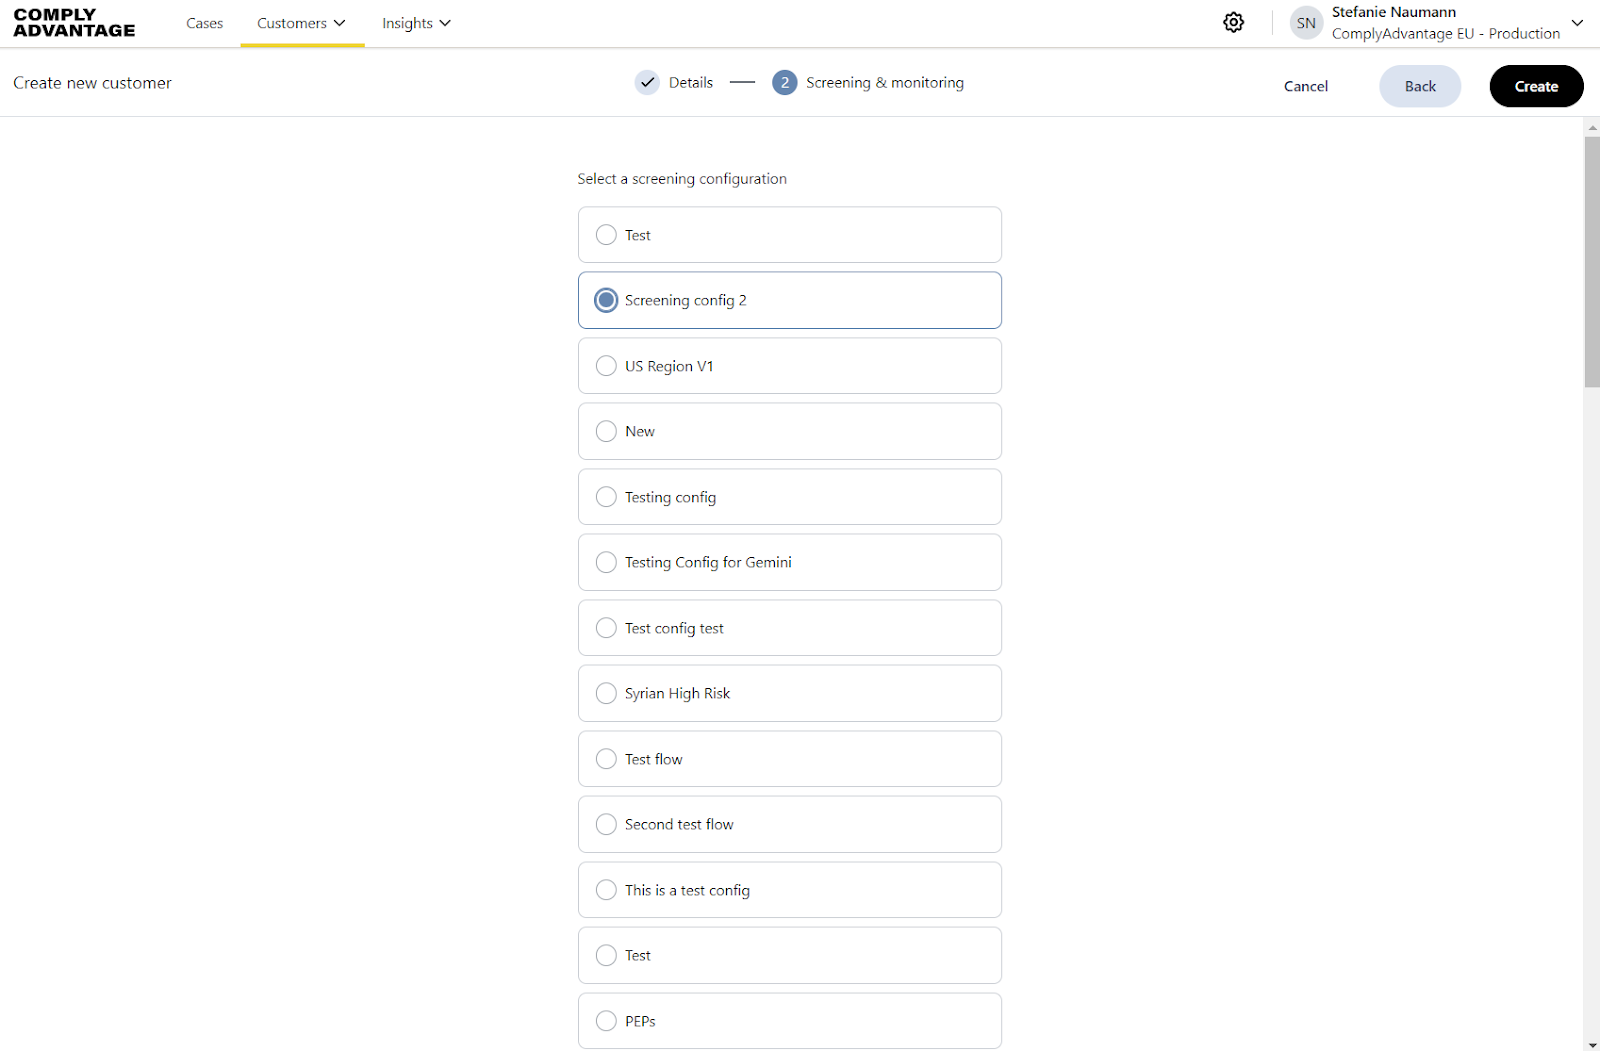Choose the Syrian High Risk configuration
1600x1051 pixels.
[x=606, y=694]
